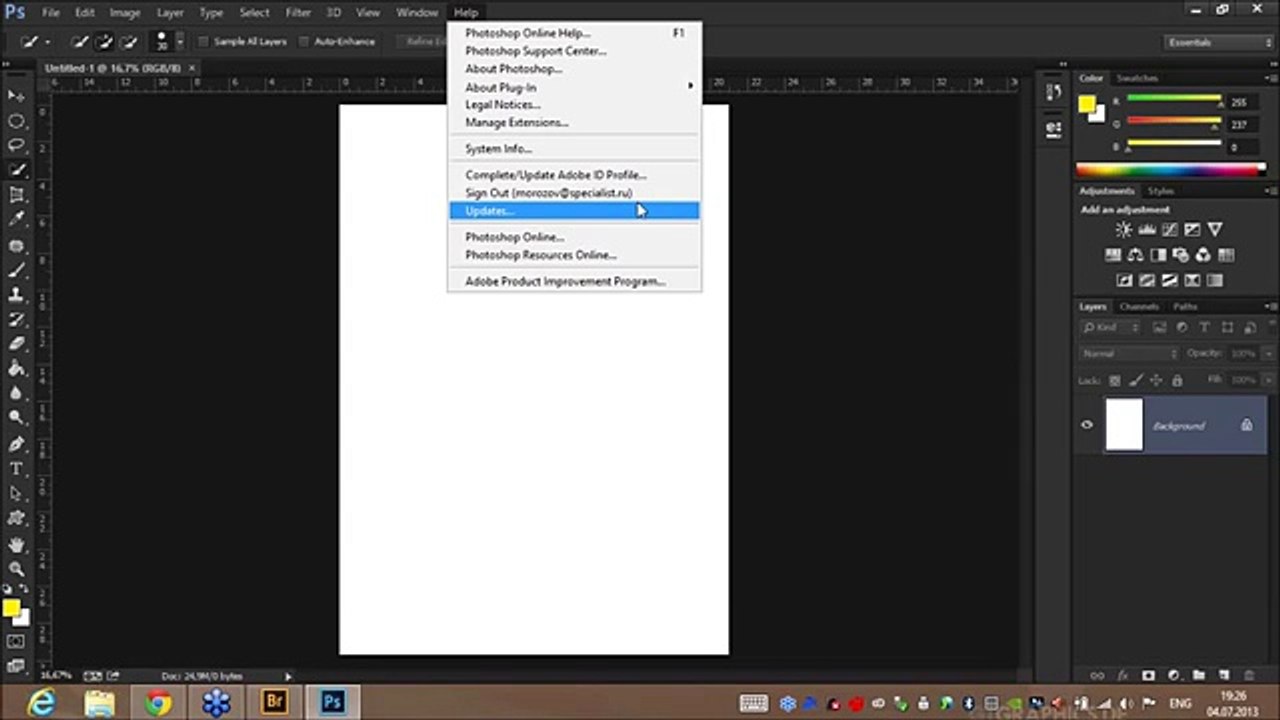Toggle Quick Mask mode button
The width and height of the screenshot is (1280, 720).
[16, 641]
